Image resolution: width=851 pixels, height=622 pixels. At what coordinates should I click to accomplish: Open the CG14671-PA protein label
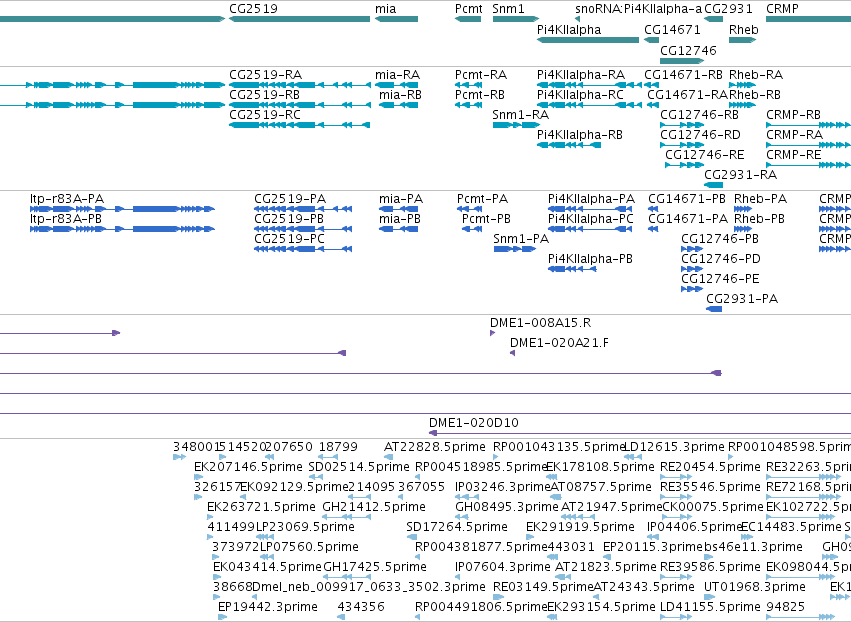point(688,219)
